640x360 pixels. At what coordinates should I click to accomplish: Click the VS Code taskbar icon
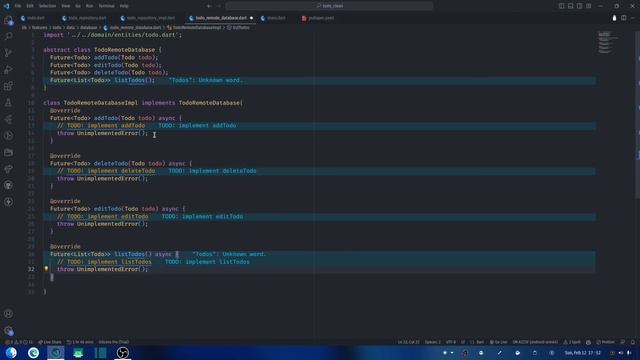(56, 352)
